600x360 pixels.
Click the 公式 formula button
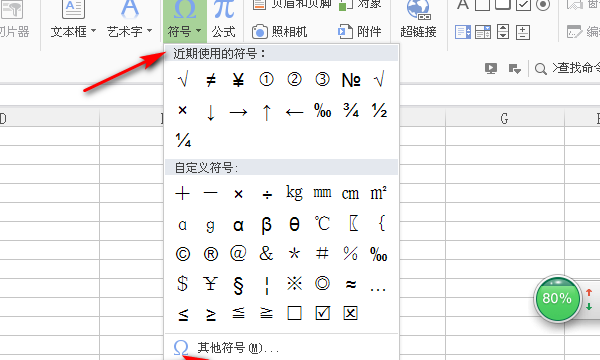(x=224, y=21)
